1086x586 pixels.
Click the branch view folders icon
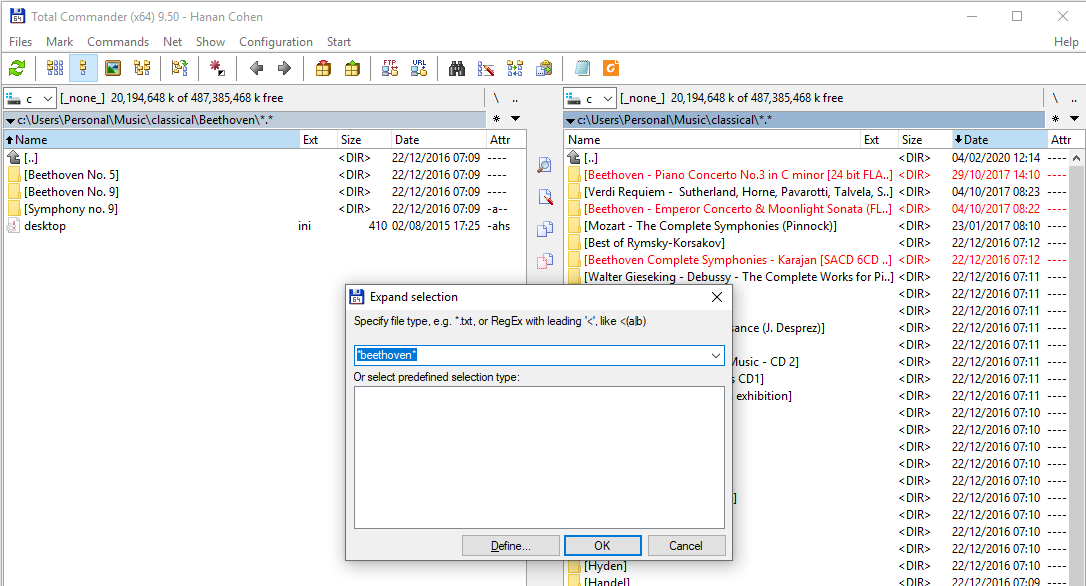coord(179,68)
